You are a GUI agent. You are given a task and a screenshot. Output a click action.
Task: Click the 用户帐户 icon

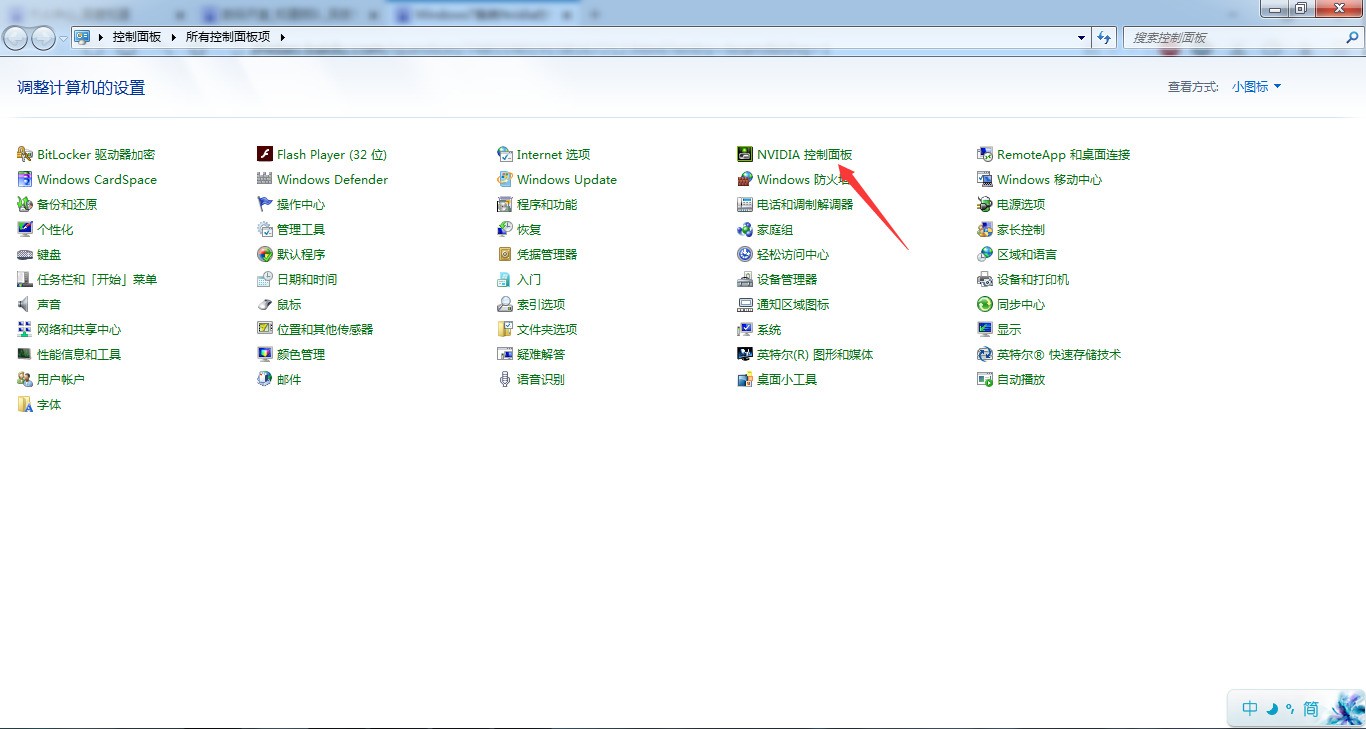coord(25,379)
